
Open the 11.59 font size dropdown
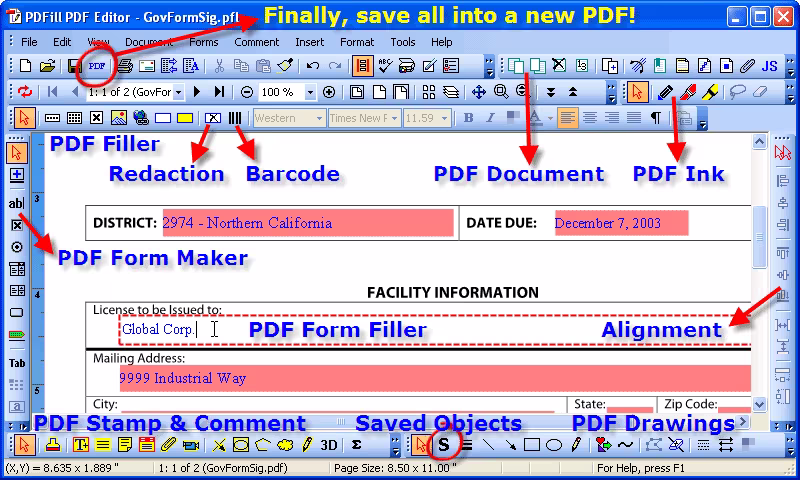[x=444, y=118]
